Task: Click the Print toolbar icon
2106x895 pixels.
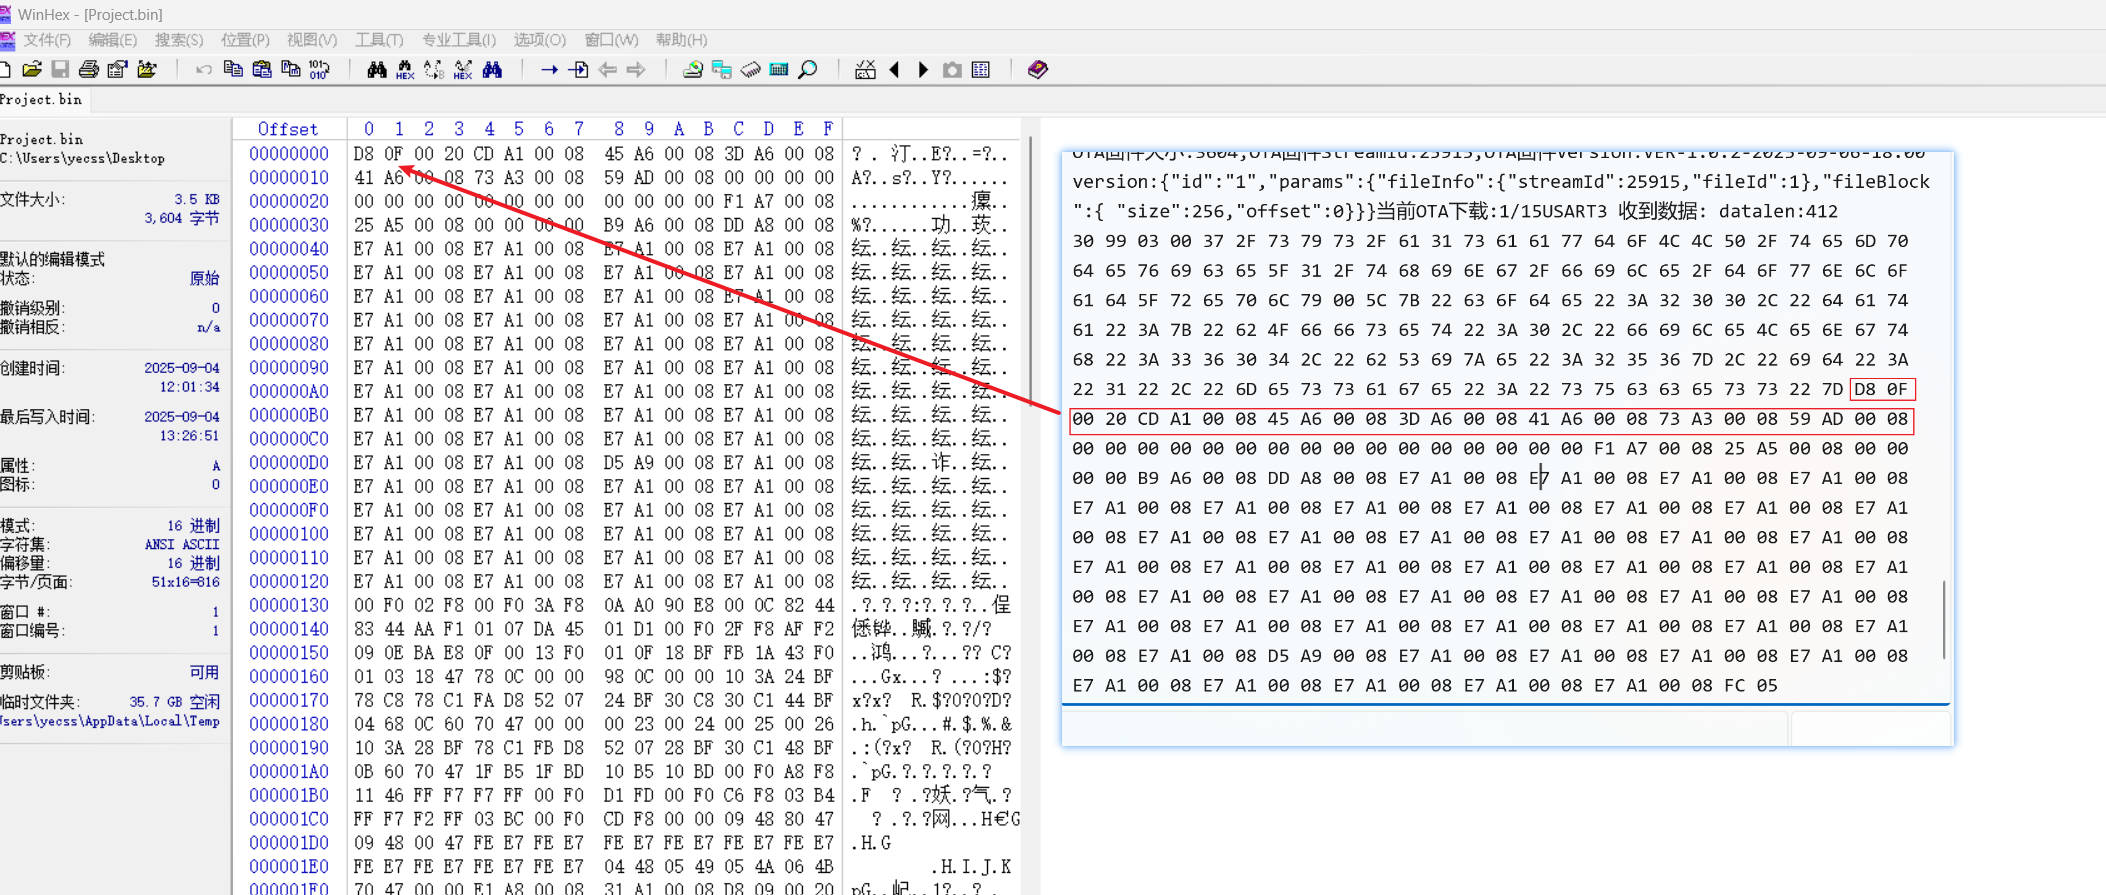Action: (89, 69)
